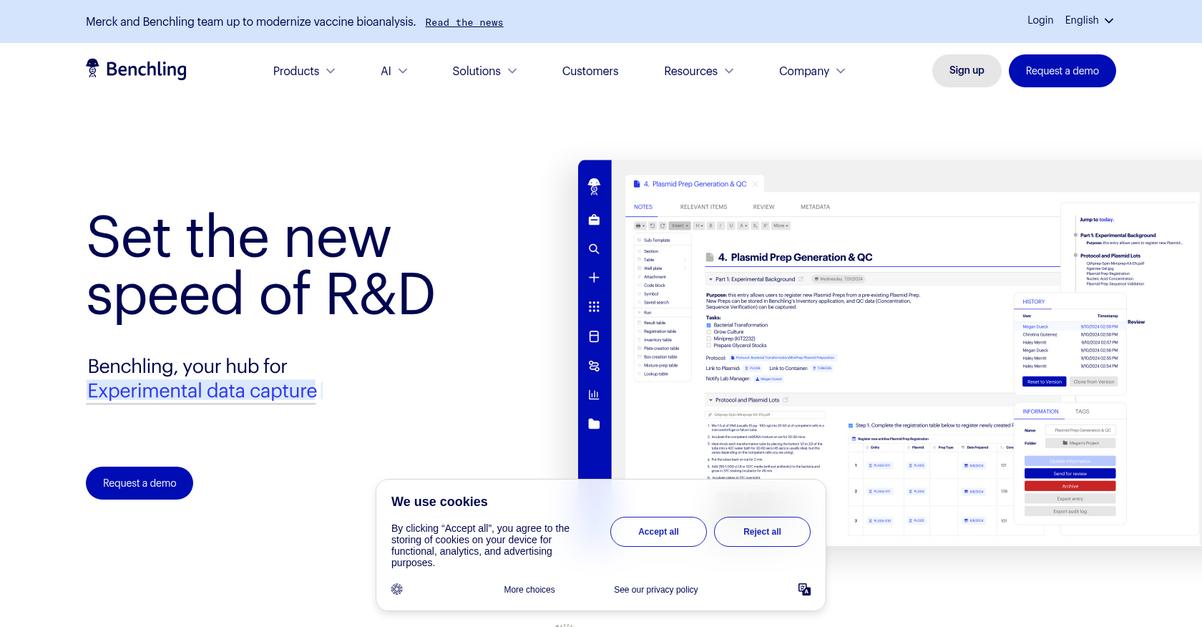The height and width of the screenshot is (627, 1202).
Task: Select the HISTORY panel tab
Action: point(1034,301)
